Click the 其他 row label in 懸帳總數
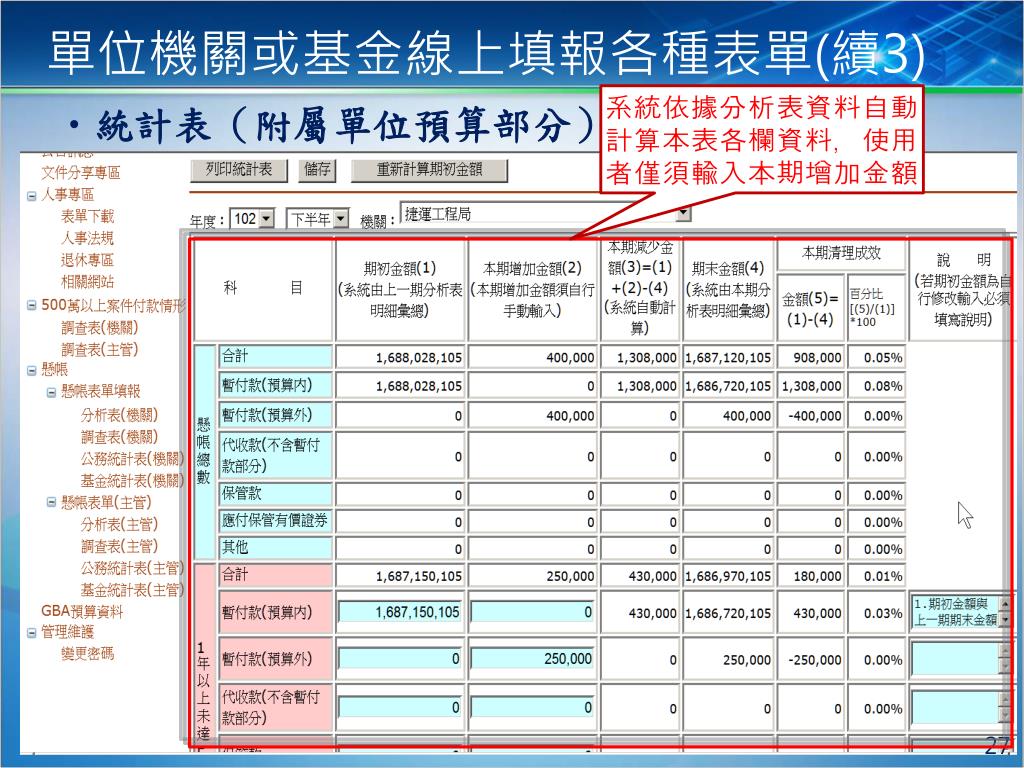This screenshot has width=1024, height=768. 276,547
